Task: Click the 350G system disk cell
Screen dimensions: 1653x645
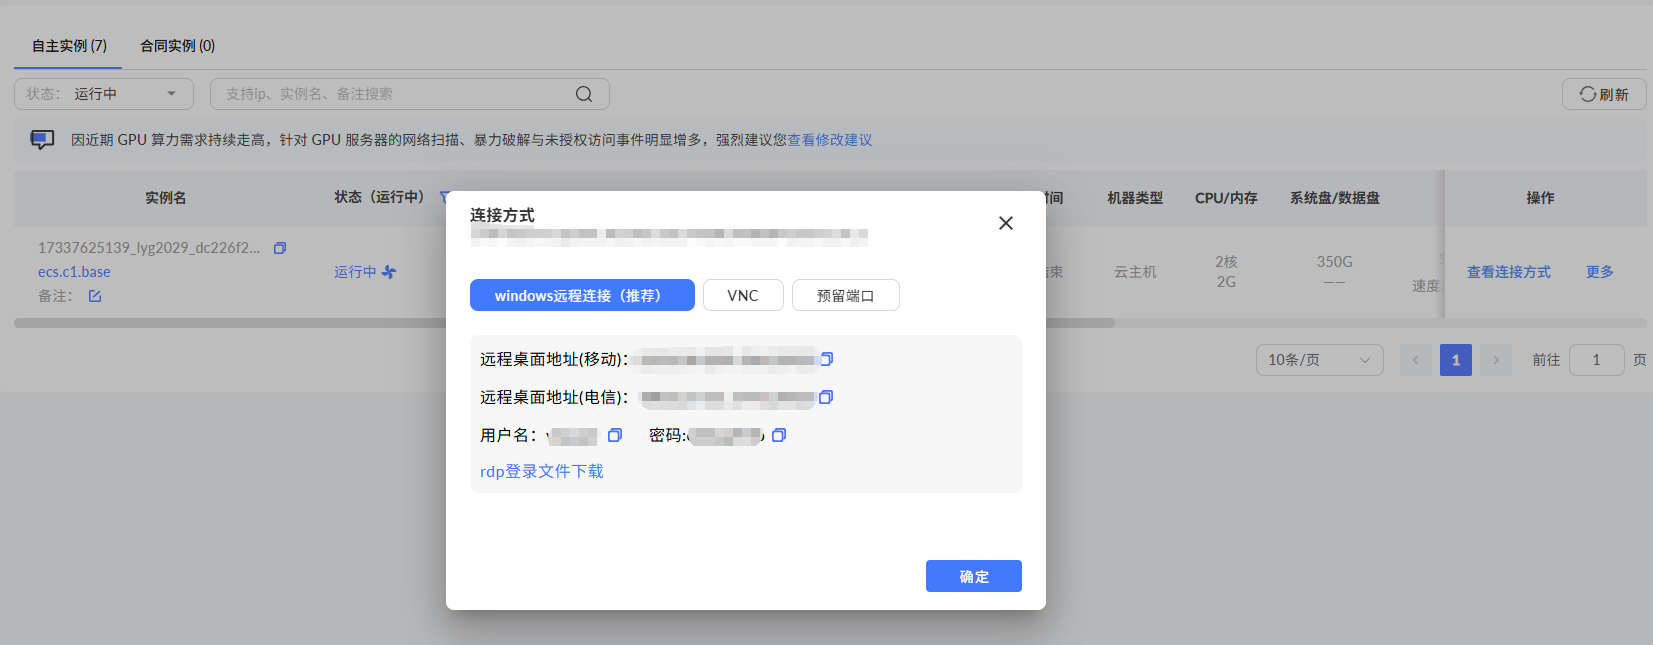Action: pyautogui.click(x=1335, y=262)
